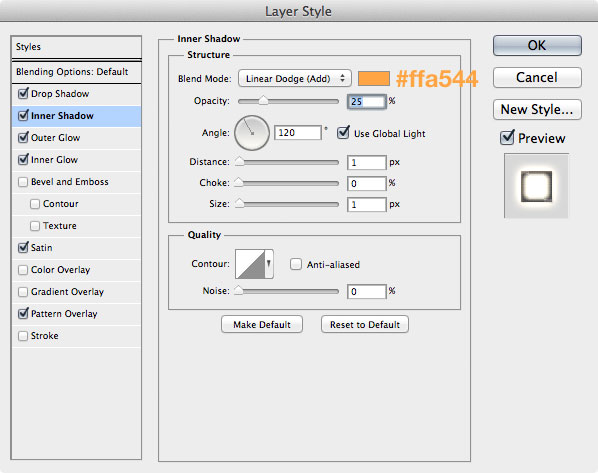Click the Size slider handle
This screenshot has height=473, width=598.
tap(239, 203)
